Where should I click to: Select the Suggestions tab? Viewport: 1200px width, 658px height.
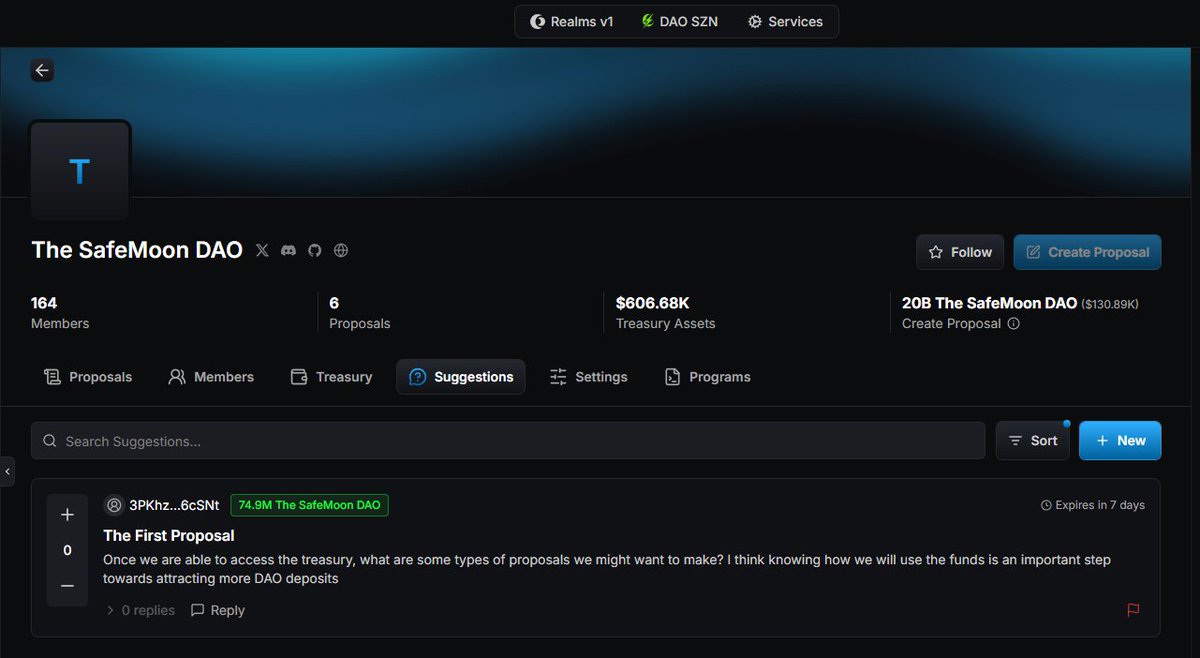(x=461, y=377)
